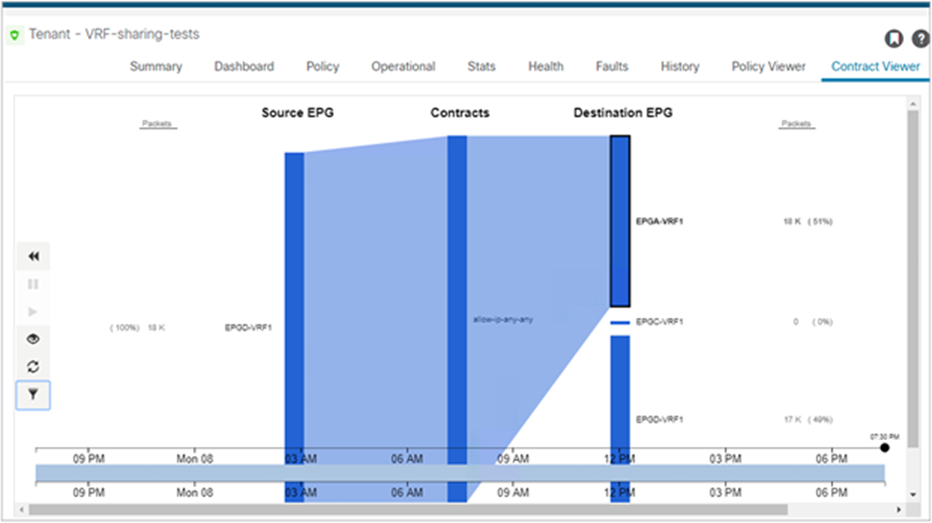Click the Contracts column heading

point(460,113)
